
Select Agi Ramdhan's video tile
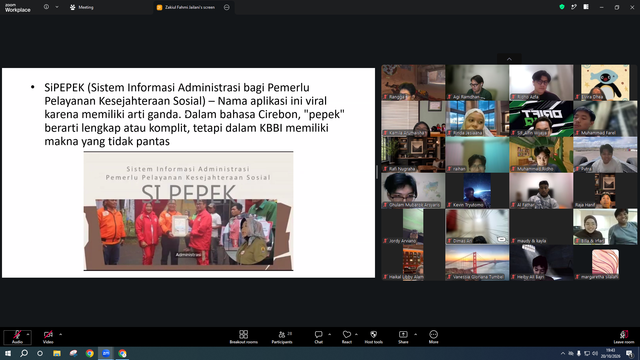tap(477, 82)
